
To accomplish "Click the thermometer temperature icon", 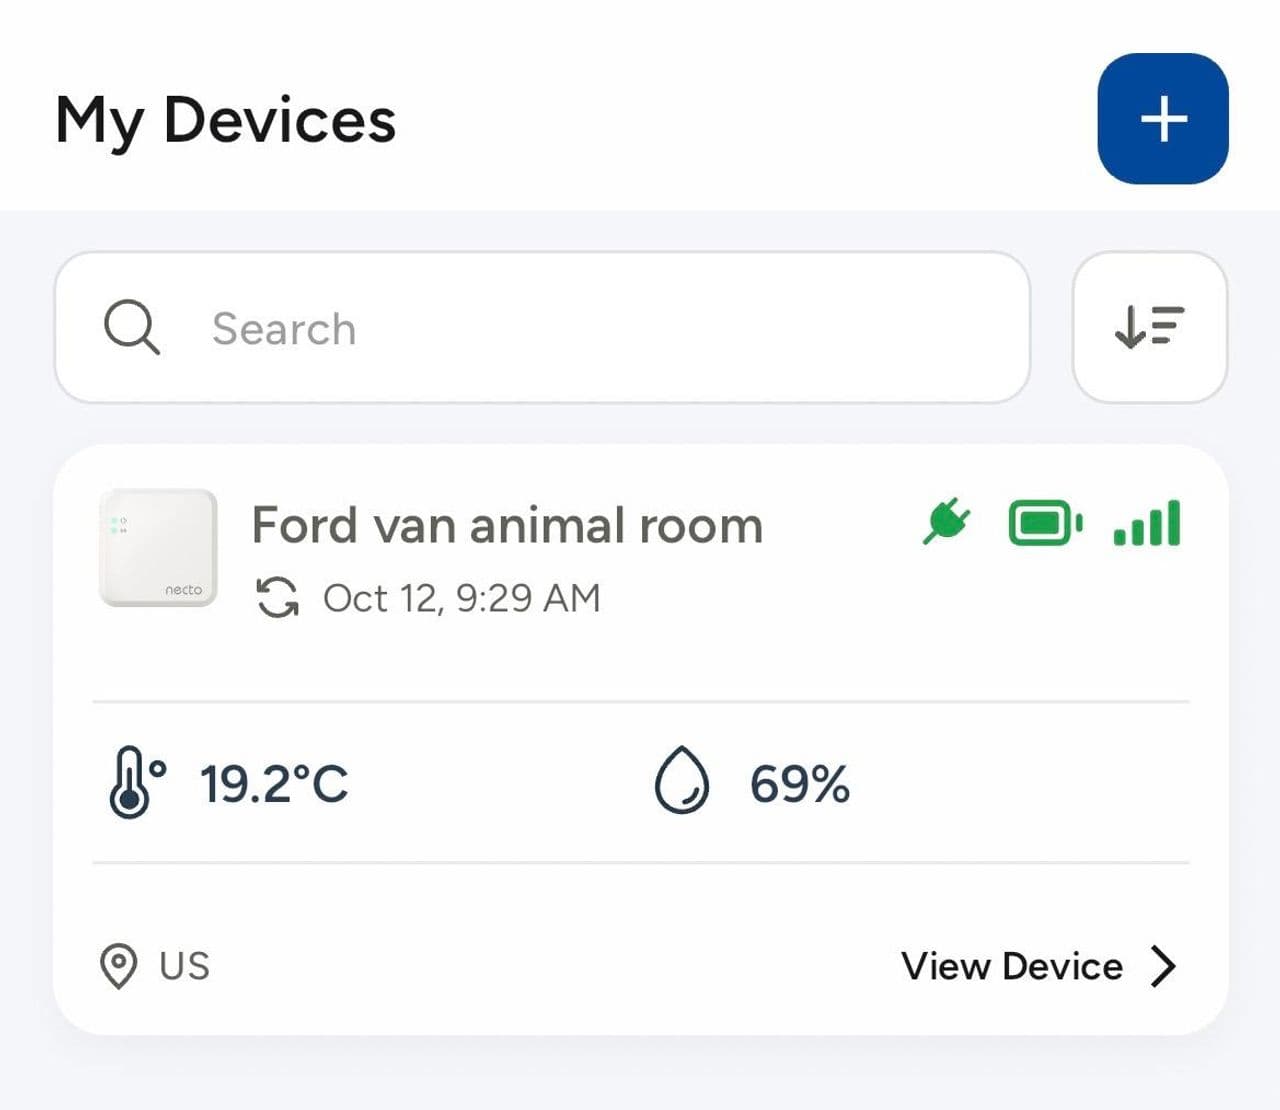I will click(x=135, y=782).
